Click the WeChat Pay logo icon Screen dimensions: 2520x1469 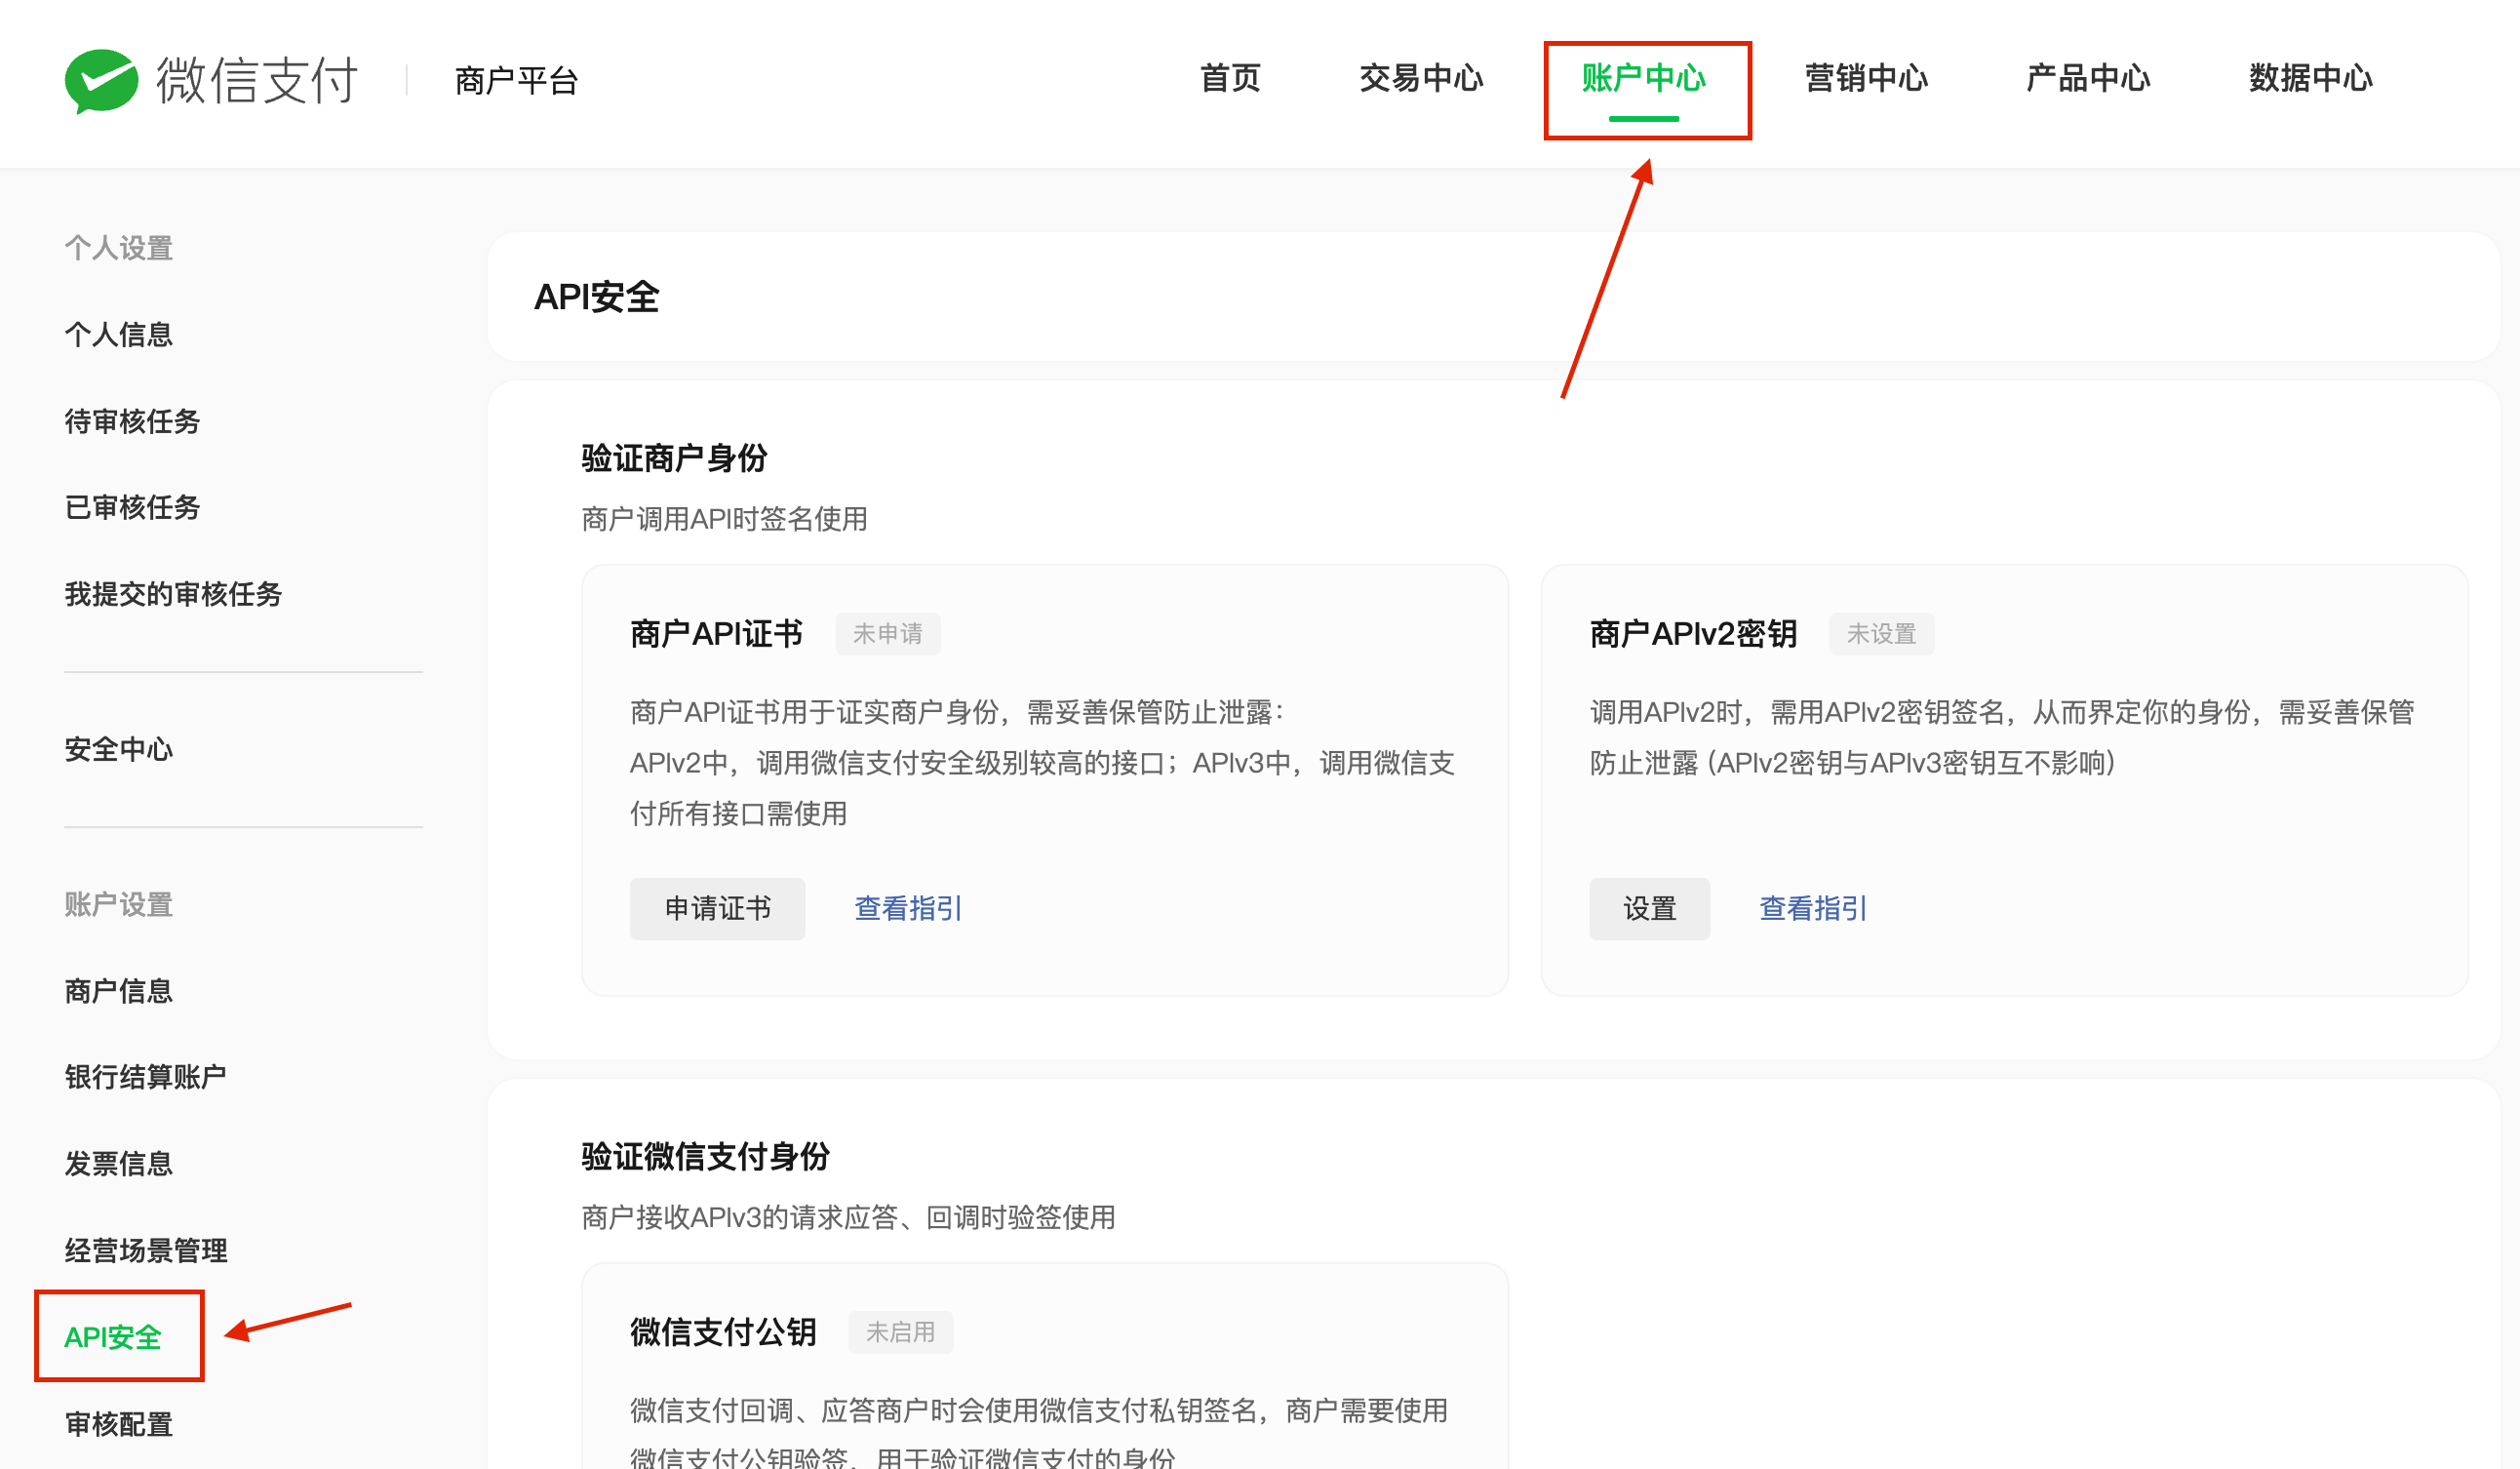[101, 80]
